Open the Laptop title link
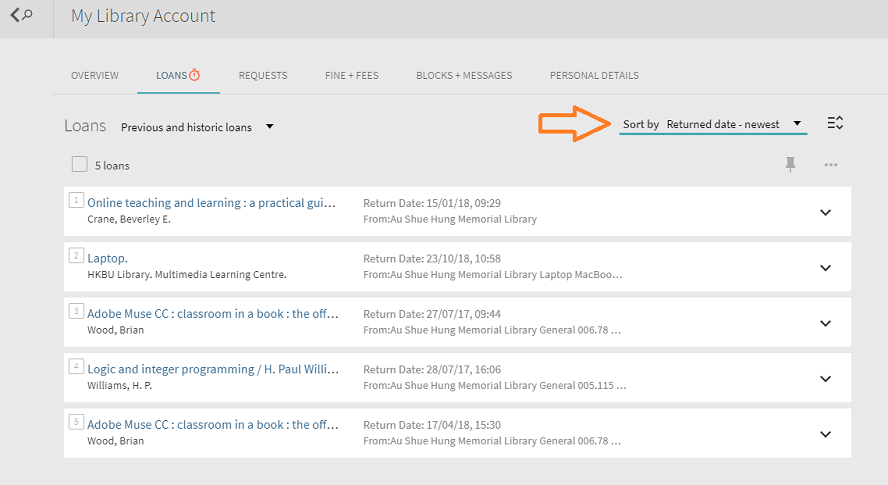 (108, 258)
